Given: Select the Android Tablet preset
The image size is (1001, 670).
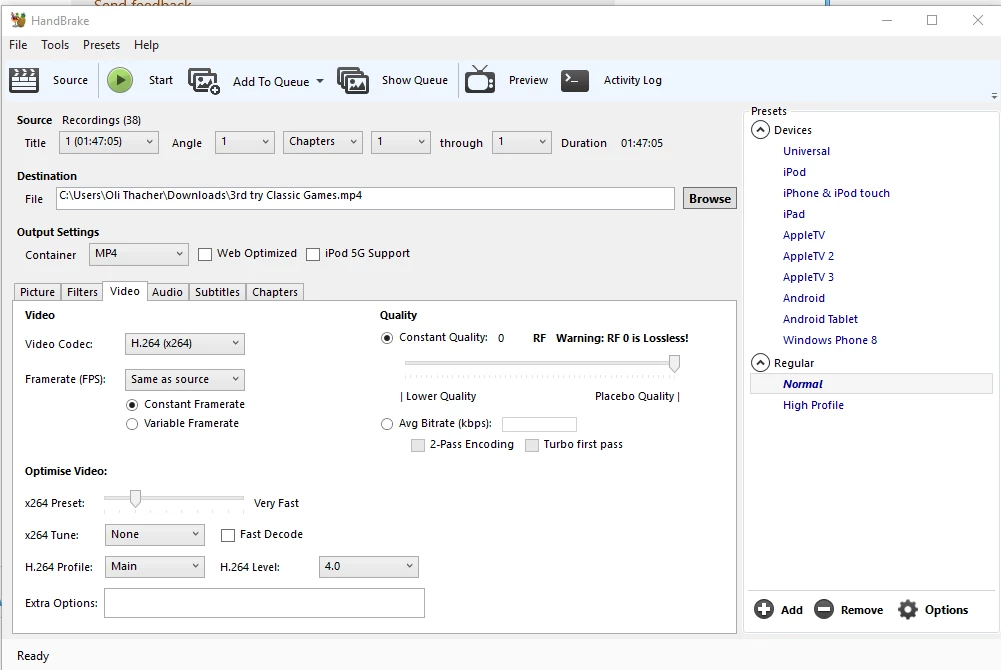Looking at the screenshot, I should pyautogui.click(x=820, y=319).
